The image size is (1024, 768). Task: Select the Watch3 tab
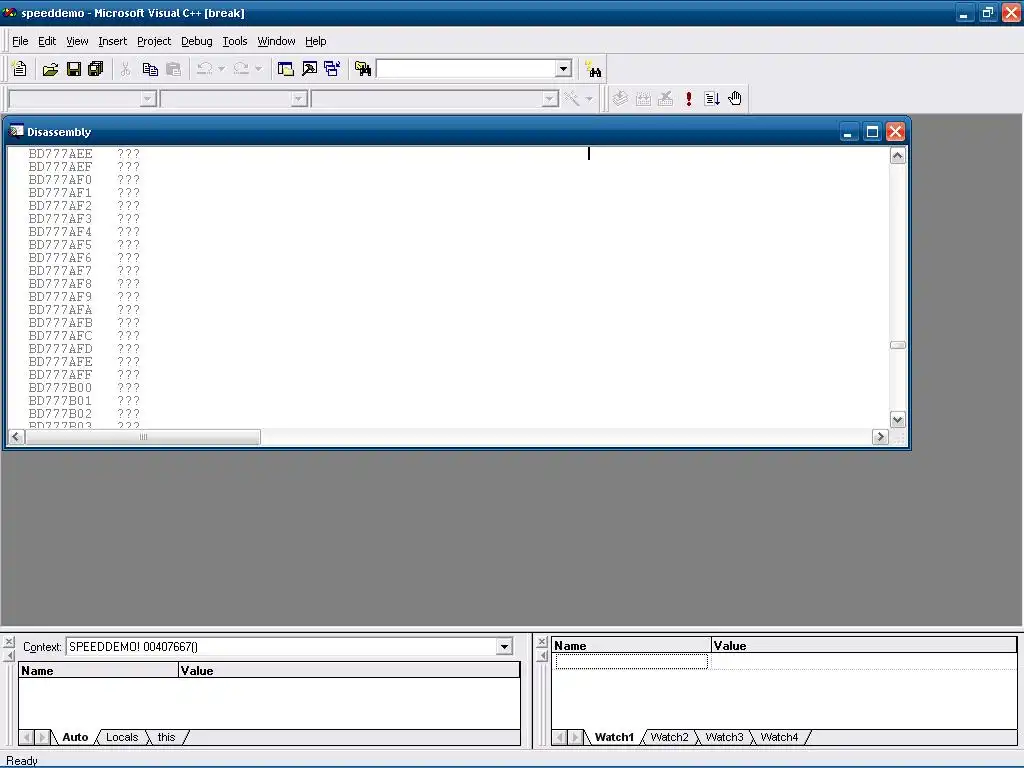[724, 737]
